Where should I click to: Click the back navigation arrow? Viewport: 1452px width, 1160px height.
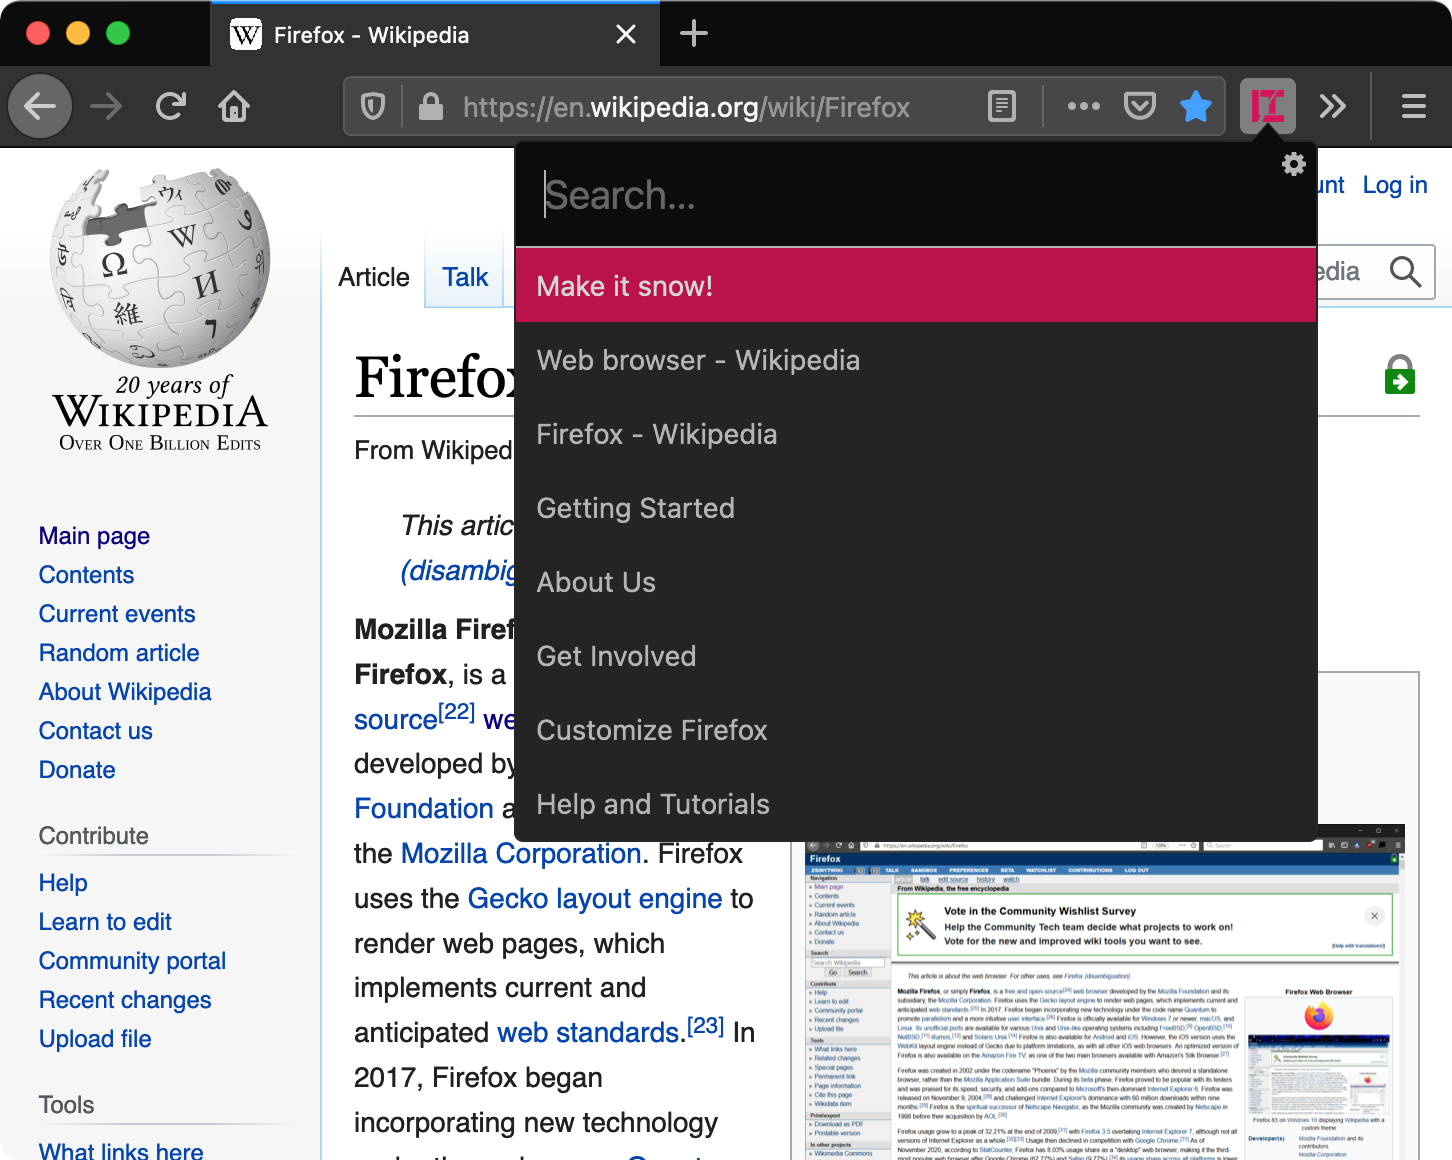[40, 106]
